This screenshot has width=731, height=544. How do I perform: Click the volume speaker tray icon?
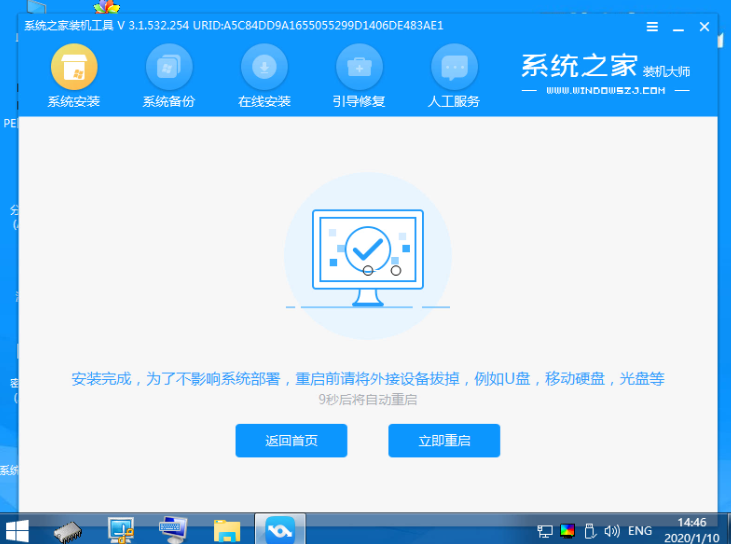611,530
